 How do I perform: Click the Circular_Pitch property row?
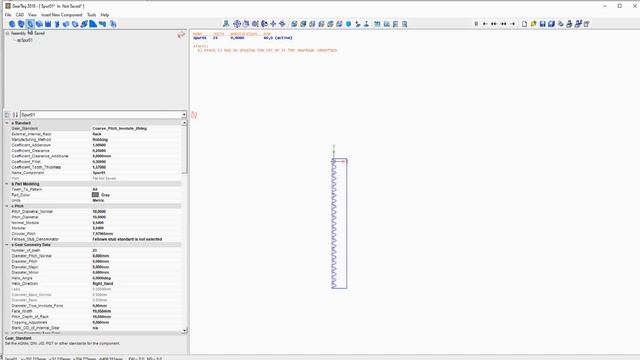[x=96, y=234]
